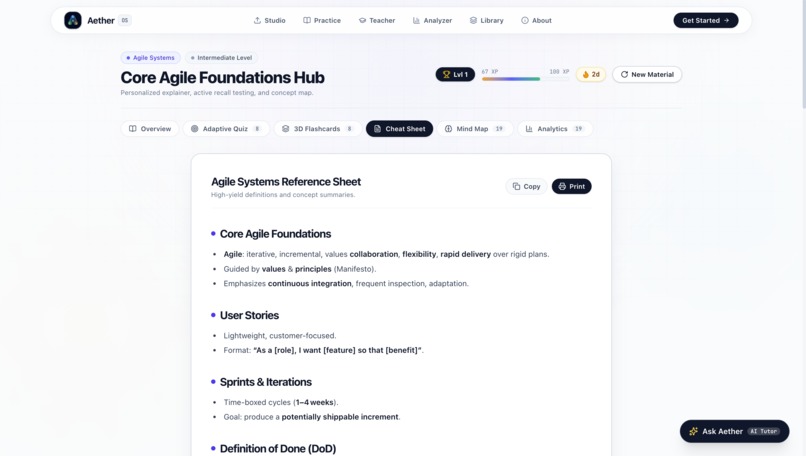Click the Core Agile Foundations Hub title

coord(223,77)
